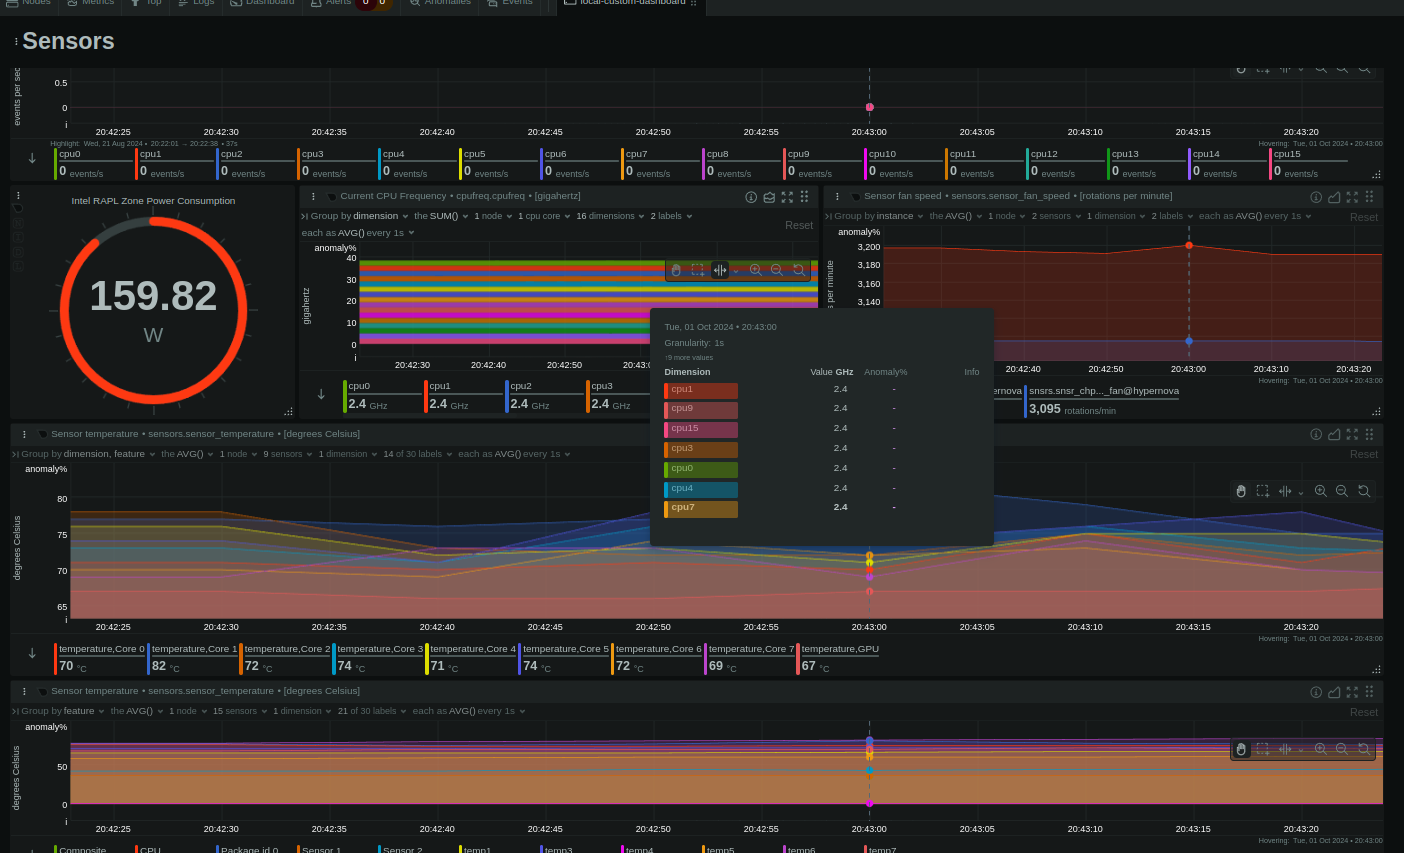Activate pan tool on first Sensor temperature chart

click(x=1241, y=491)
